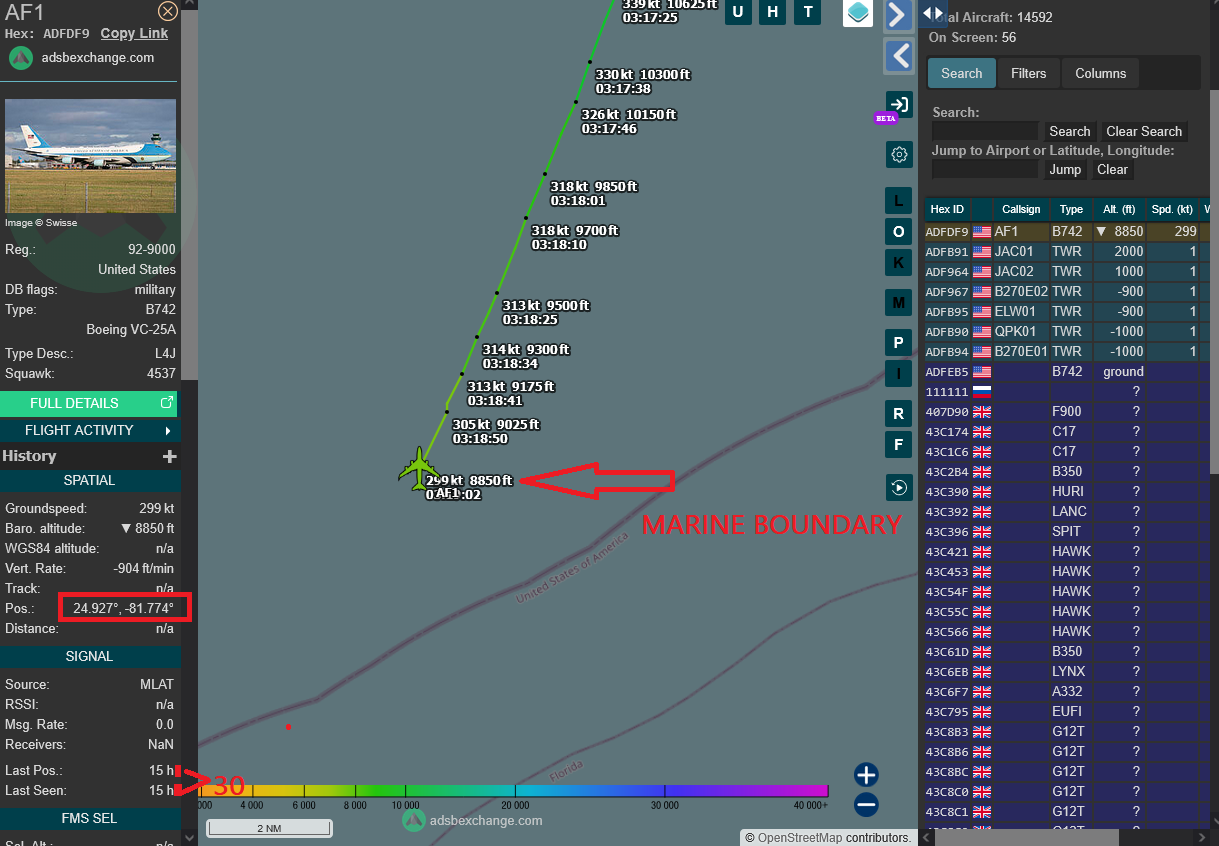The height and width of the screenshot is (846, 1219).
Task: Expand the History section plus icon
Action: tap(170, 456)
